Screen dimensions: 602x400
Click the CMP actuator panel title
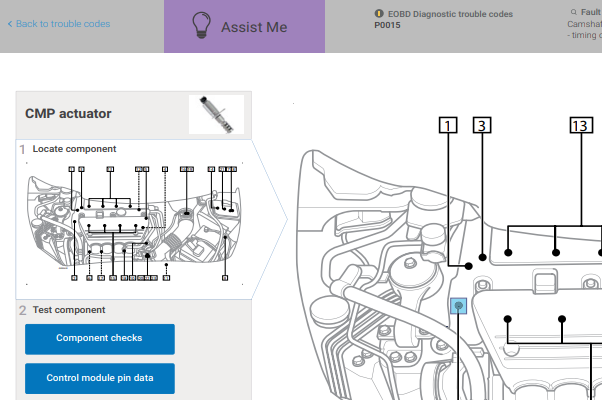point(68,114)
